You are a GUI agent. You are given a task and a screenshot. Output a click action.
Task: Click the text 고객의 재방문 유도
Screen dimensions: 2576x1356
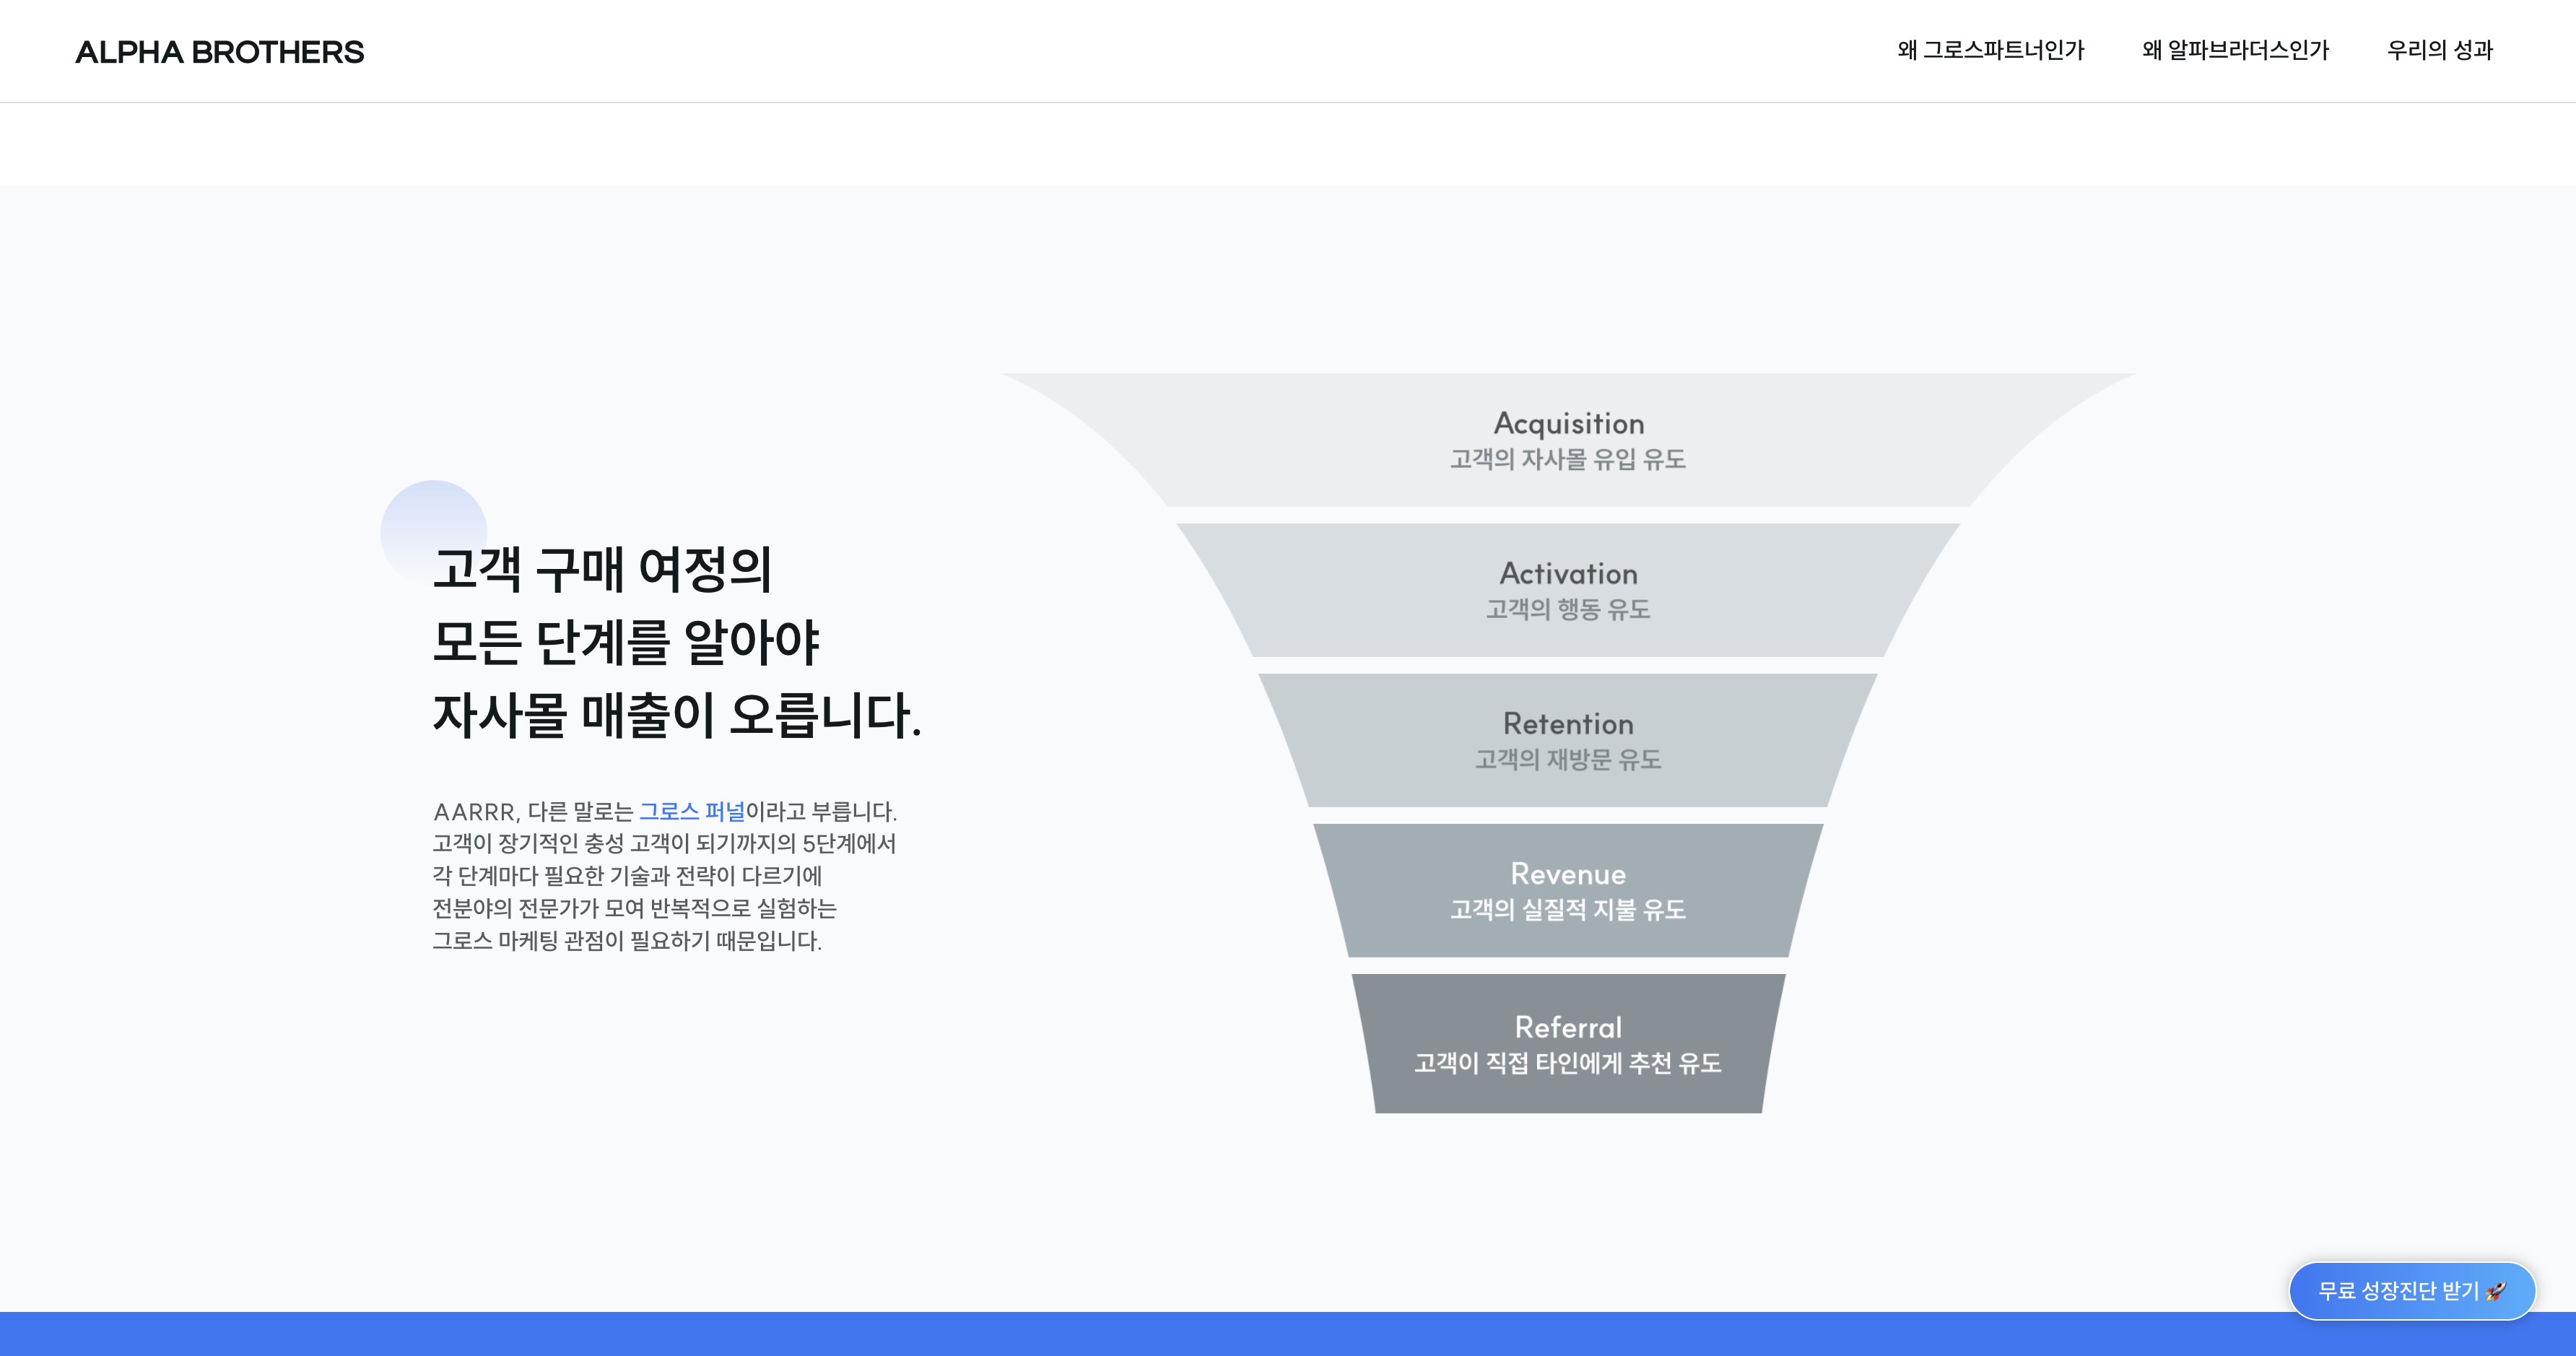(1568, 759)
